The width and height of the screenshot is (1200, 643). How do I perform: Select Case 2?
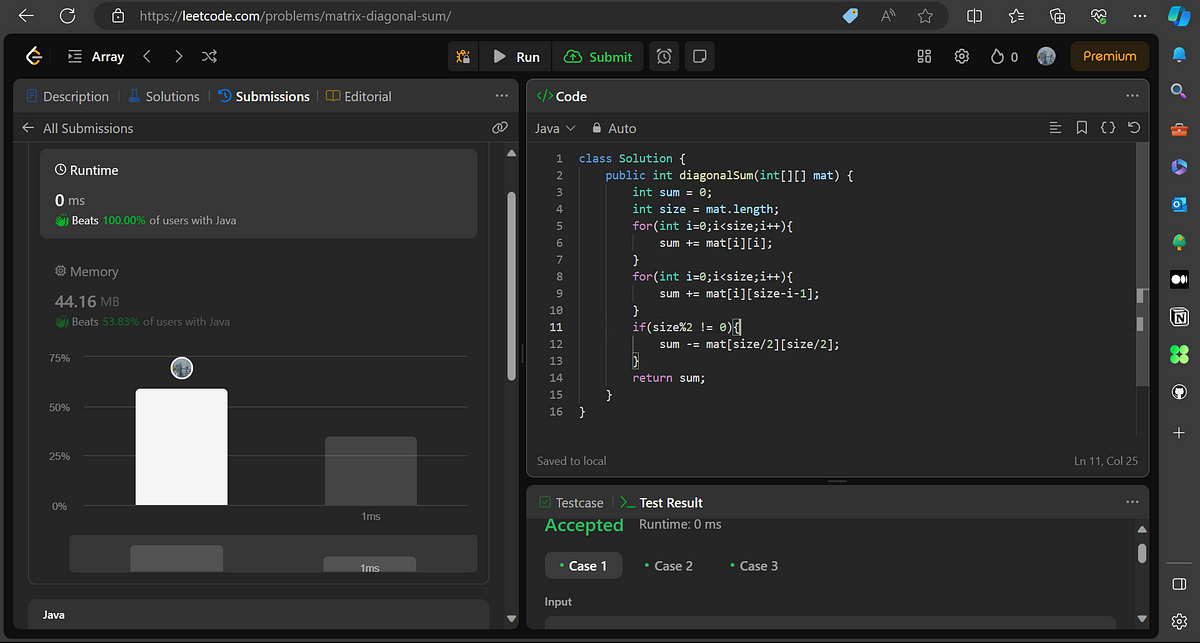(x=669, y=566)
